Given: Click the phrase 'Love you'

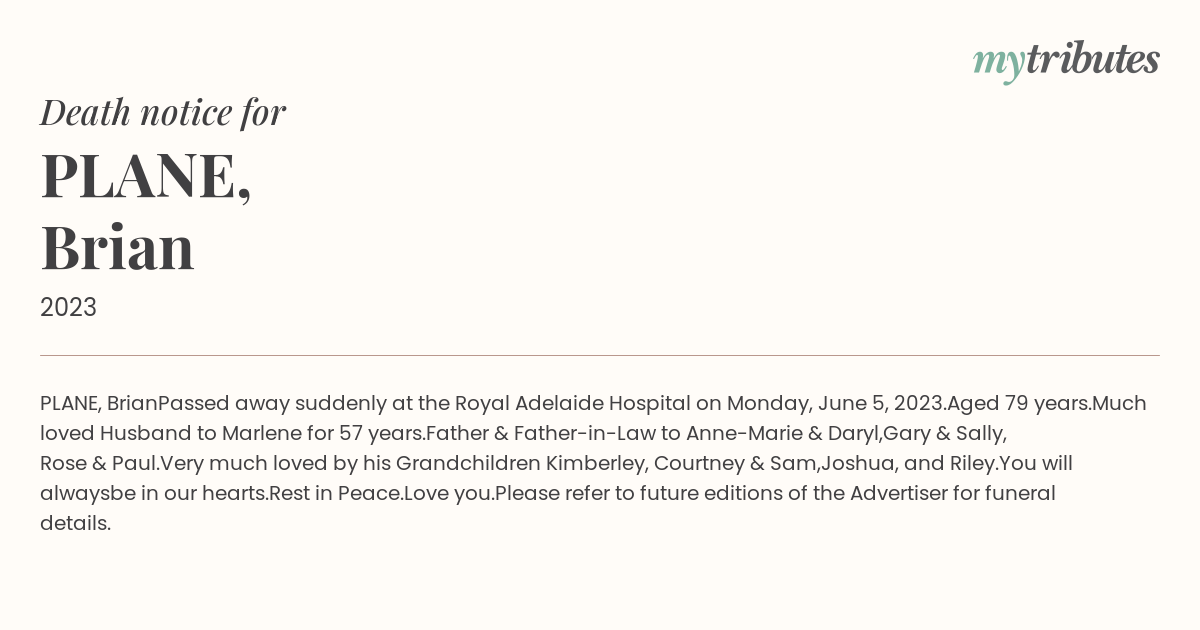Looking at the screenshot, I should click(x=447, y=493).
